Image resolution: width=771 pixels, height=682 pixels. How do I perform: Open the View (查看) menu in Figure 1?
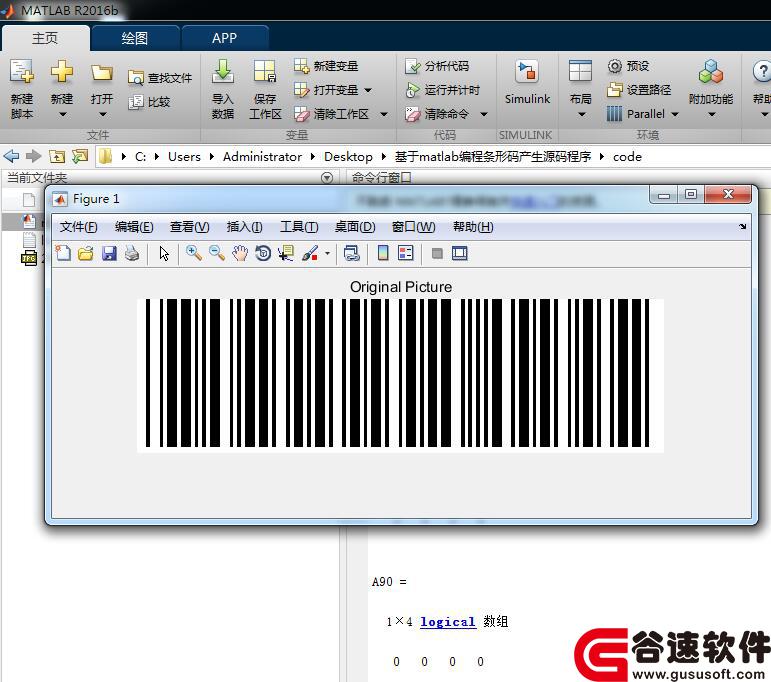click(189, 227)
